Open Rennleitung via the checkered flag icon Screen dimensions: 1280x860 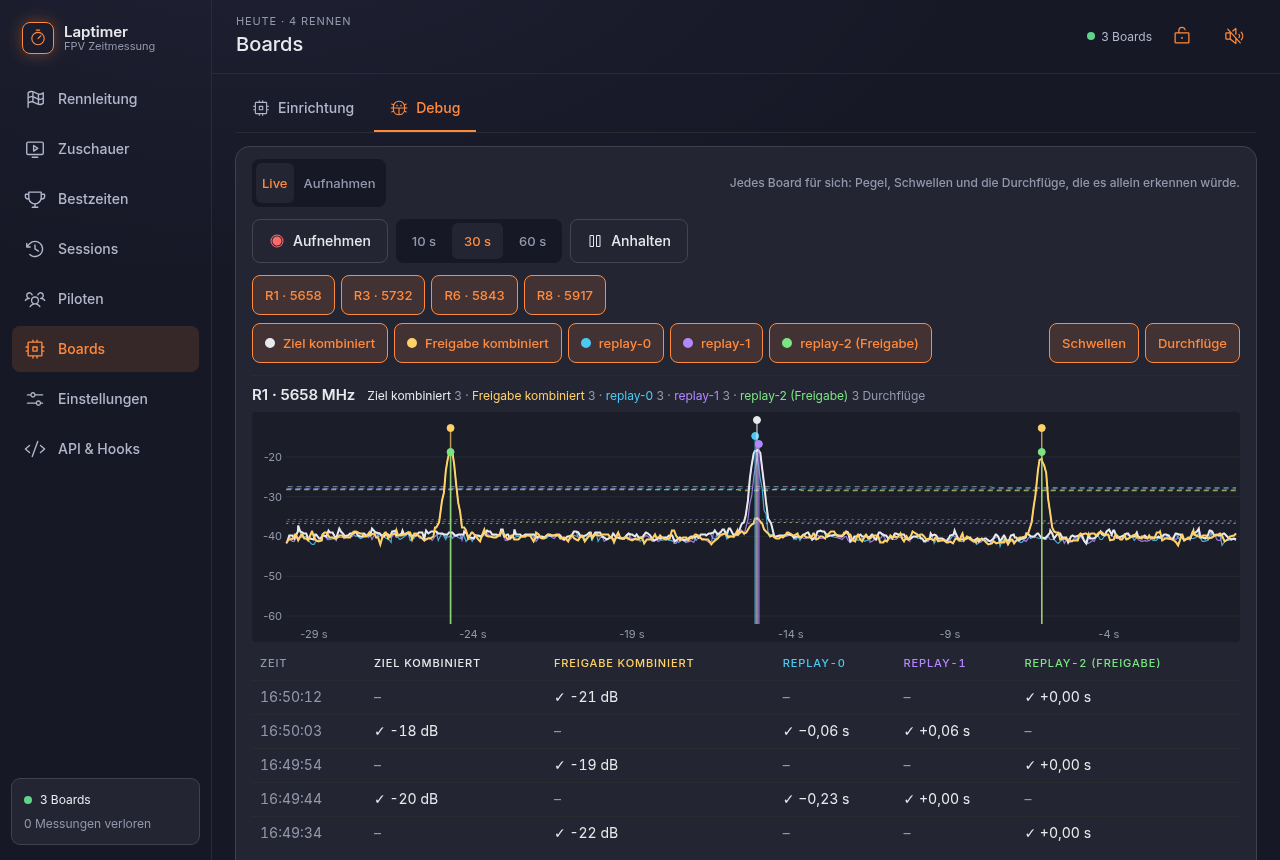point(35,99)
